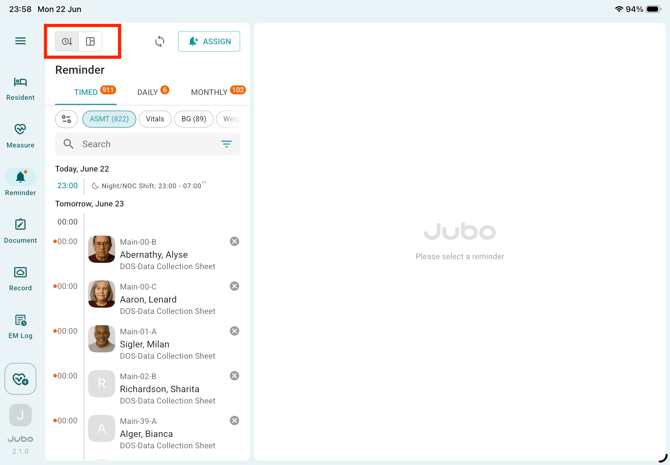Open search filter options dropdown
Image resolution: width=670 pixels, height=465 pixels.
point(226,144)
